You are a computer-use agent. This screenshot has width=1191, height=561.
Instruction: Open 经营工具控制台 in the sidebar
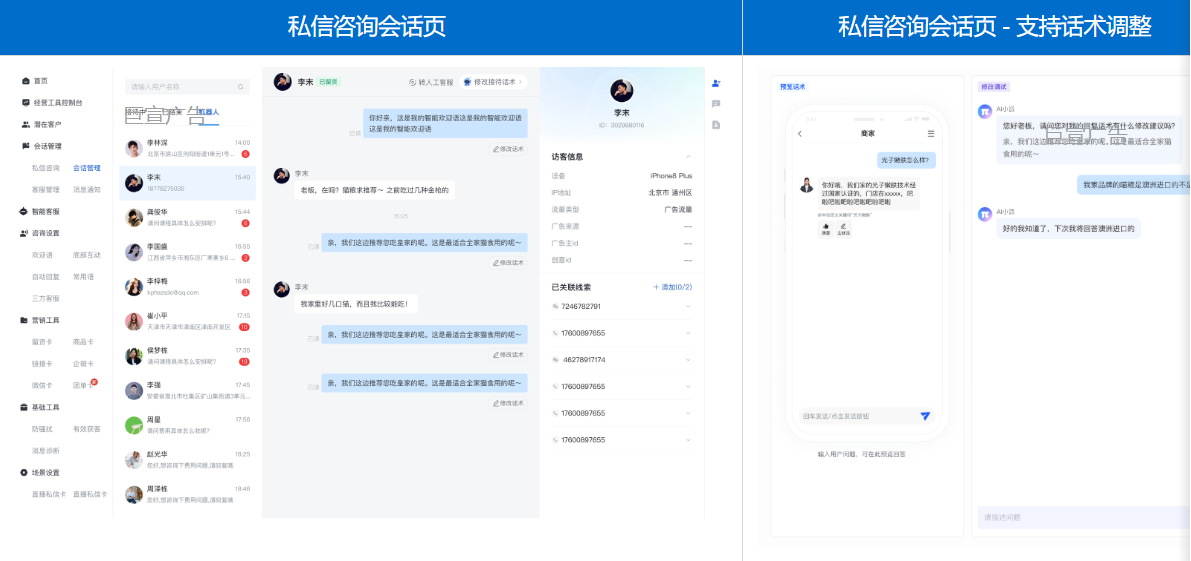point(58,102)
